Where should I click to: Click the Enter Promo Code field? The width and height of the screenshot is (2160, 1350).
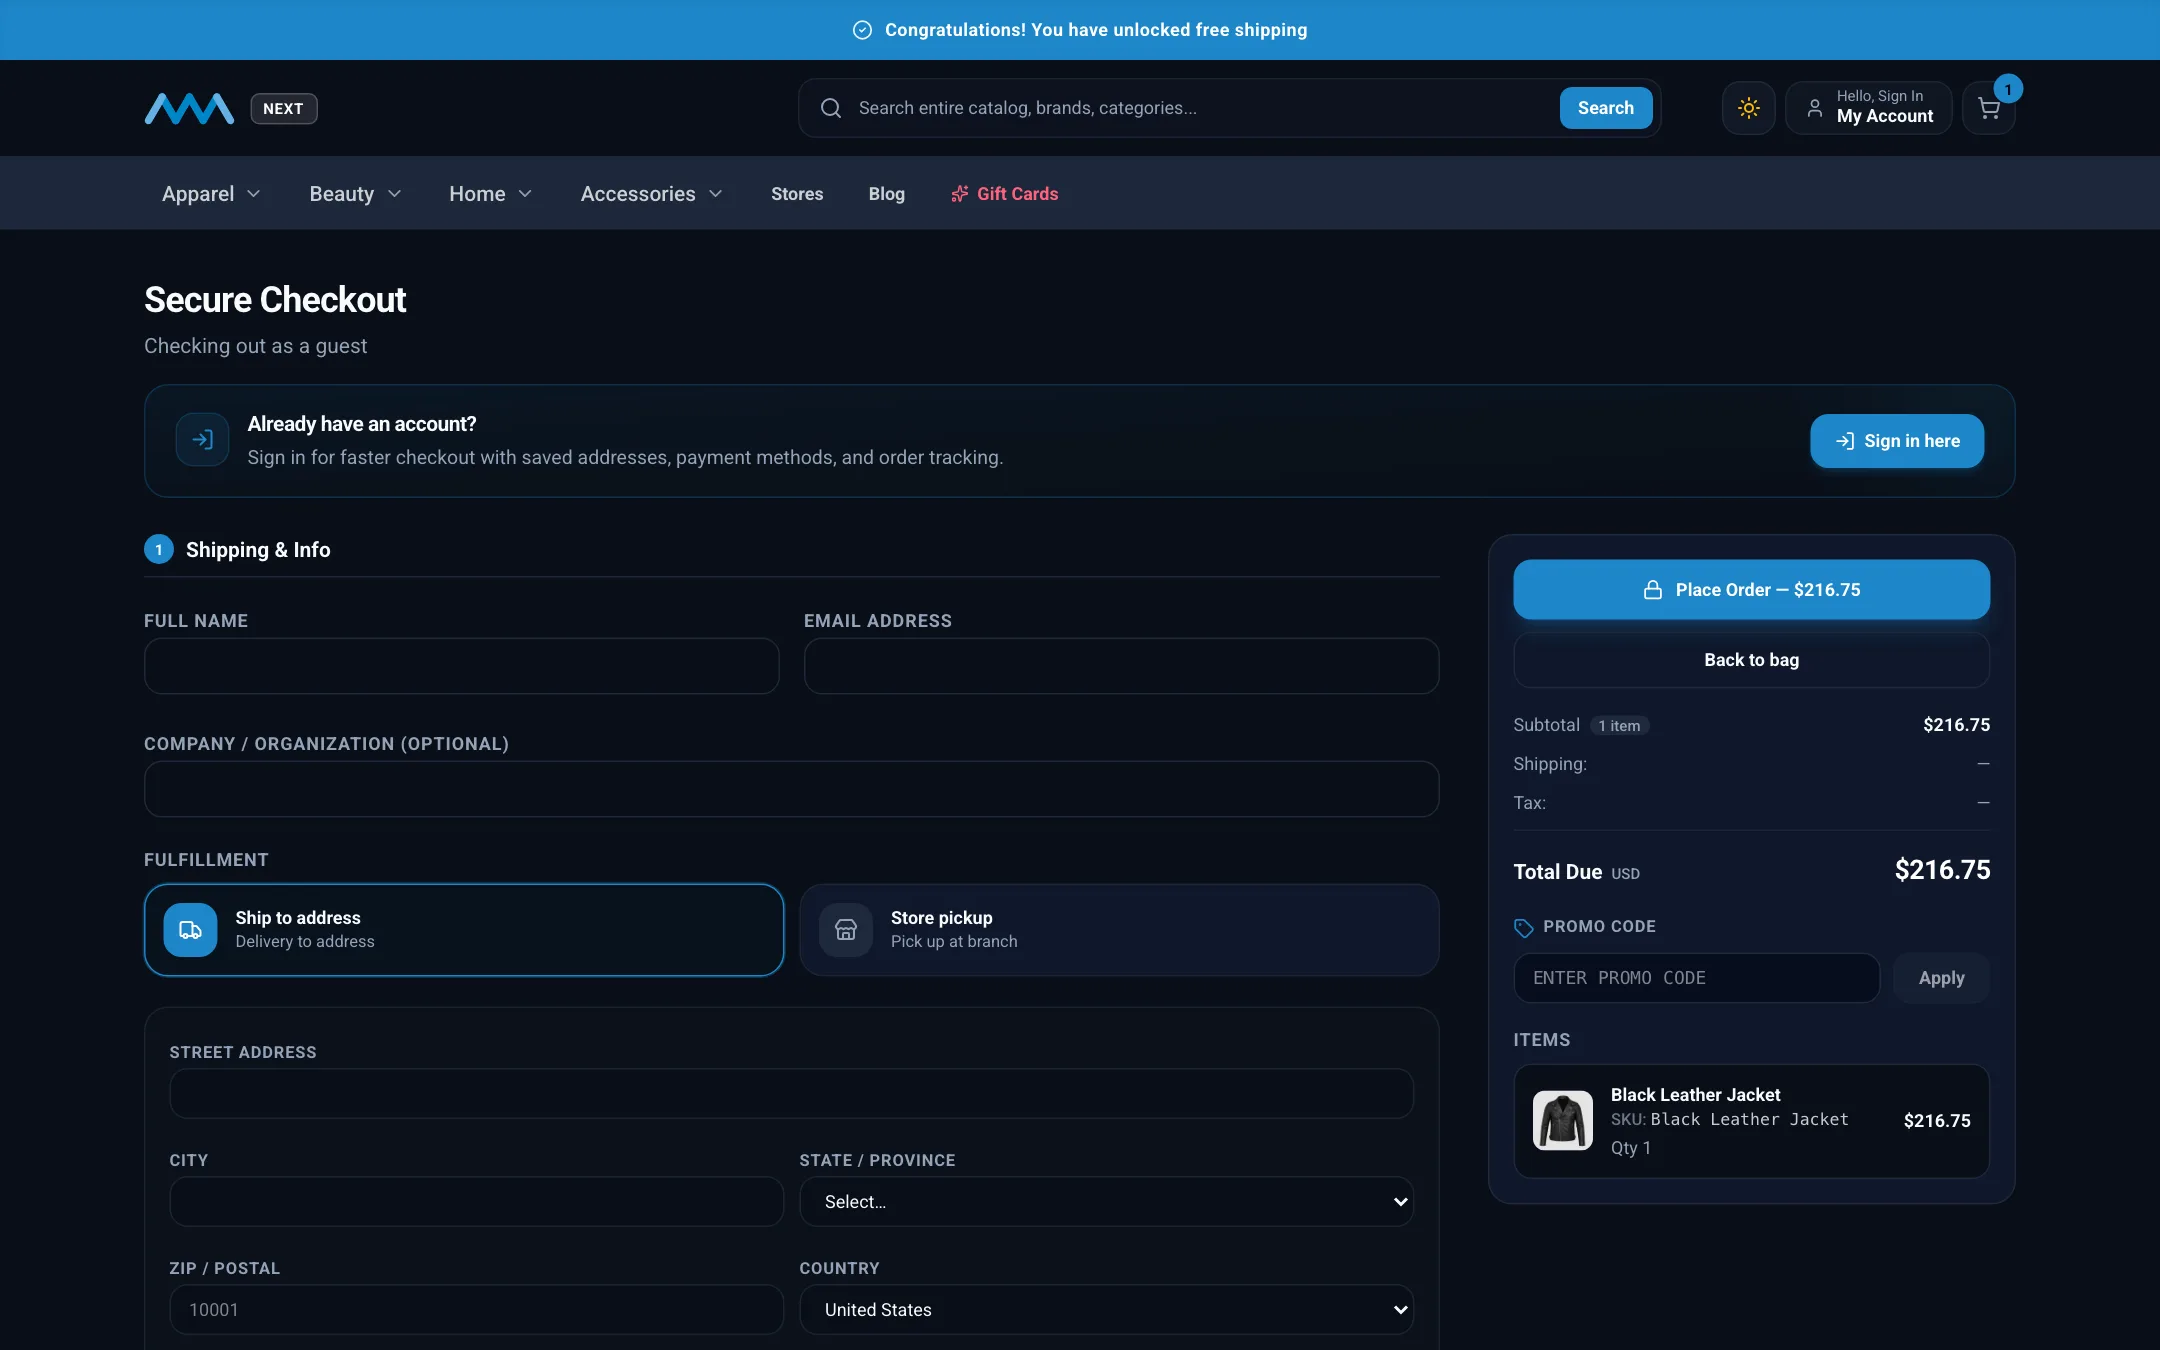[x=1696, y=978]
